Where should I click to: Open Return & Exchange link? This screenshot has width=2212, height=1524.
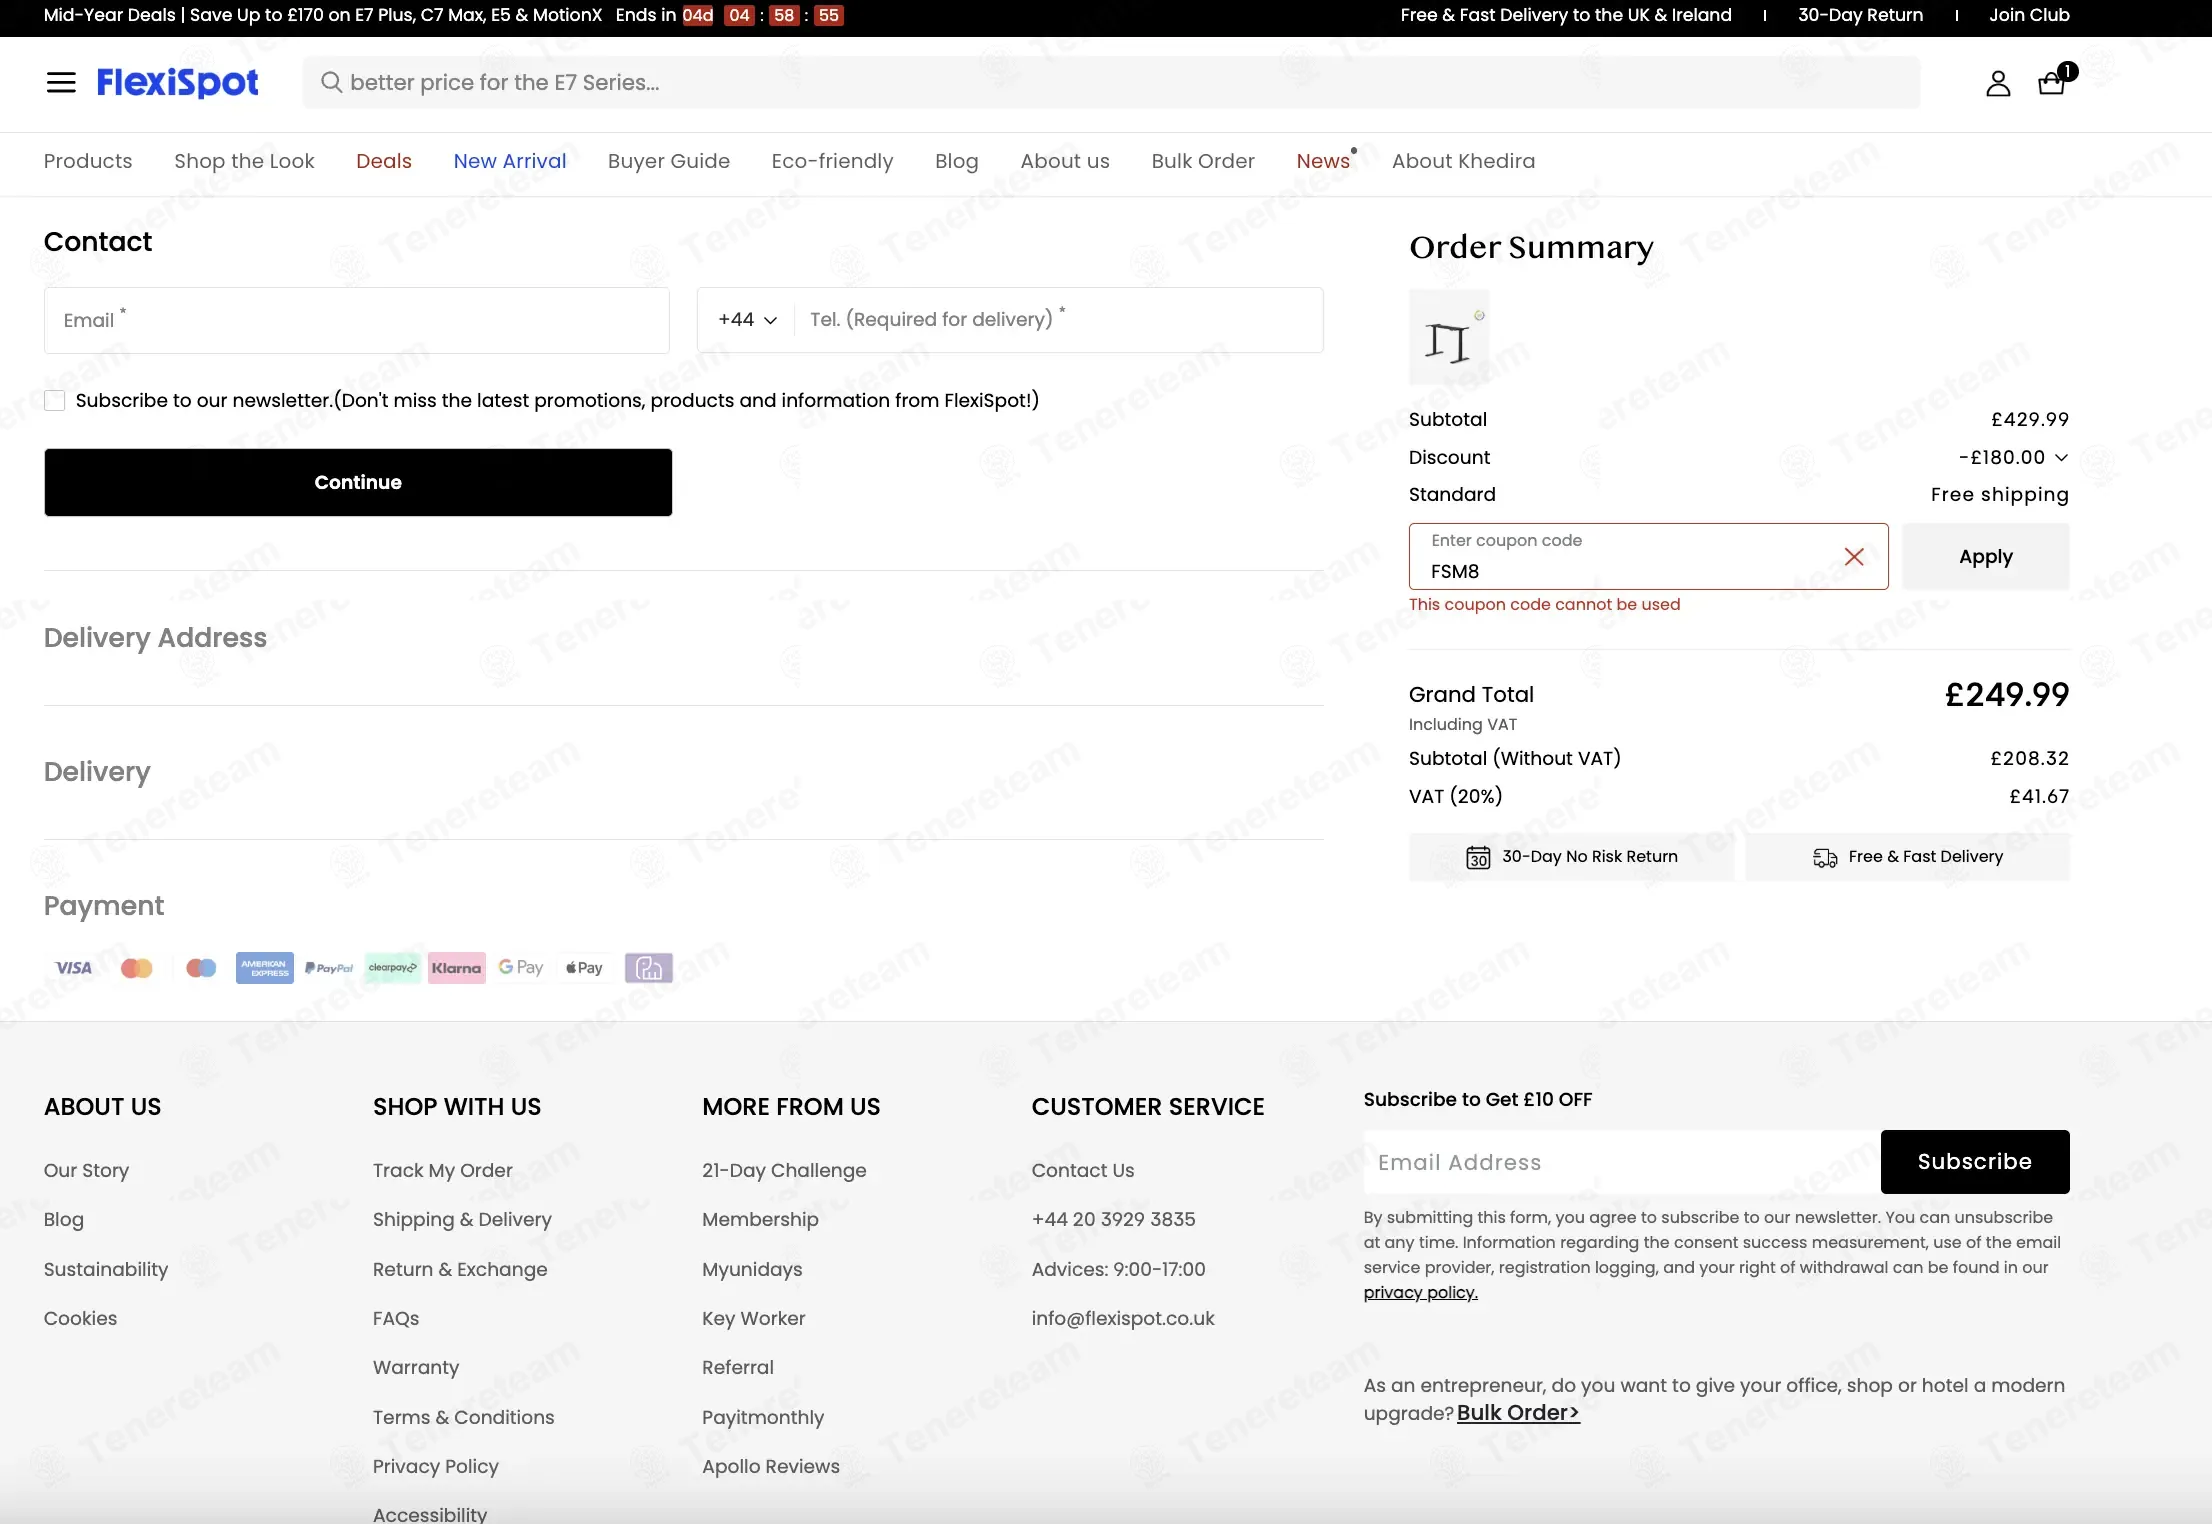(x=460, y=1270)
